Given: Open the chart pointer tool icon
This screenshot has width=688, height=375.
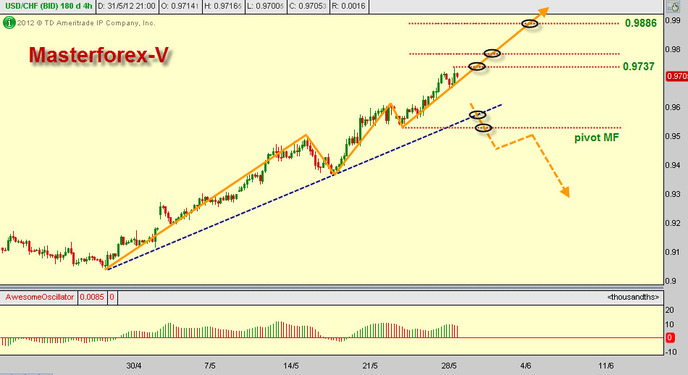Looking at the screenshot, I should (674, 6).
